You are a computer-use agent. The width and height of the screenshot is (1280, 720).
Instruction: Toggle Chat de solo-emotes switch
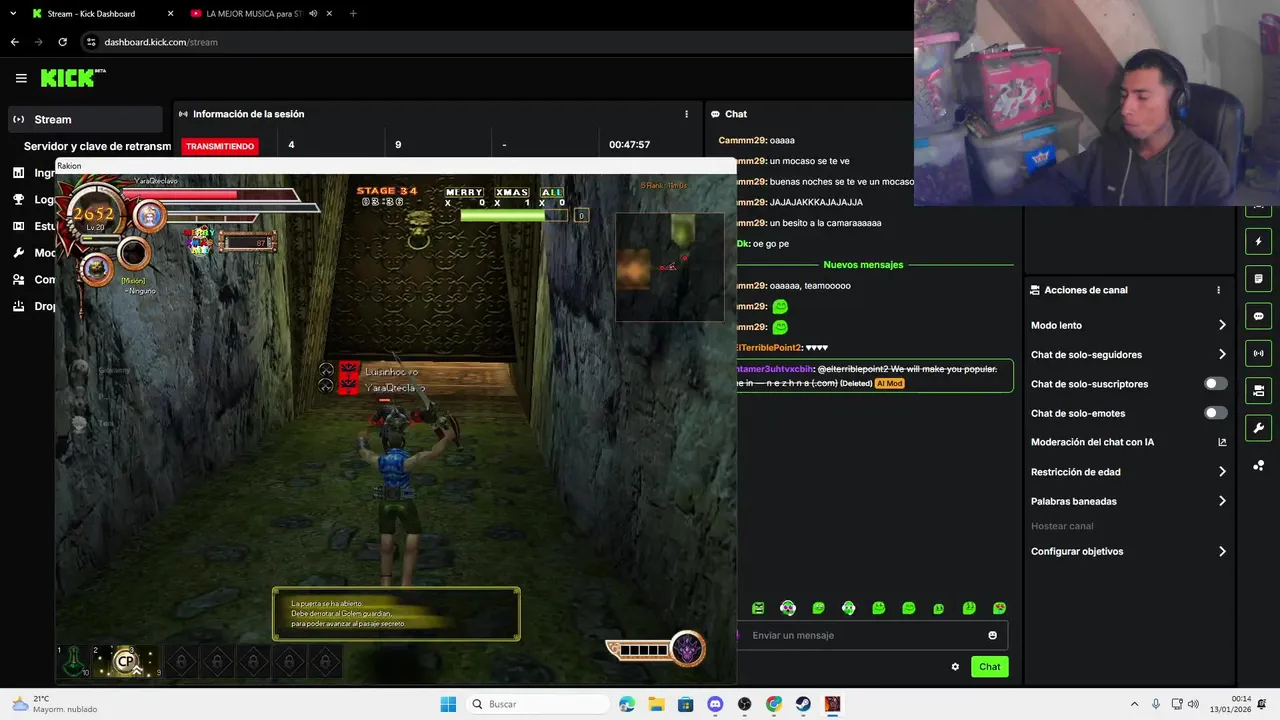pos(1215,413)
